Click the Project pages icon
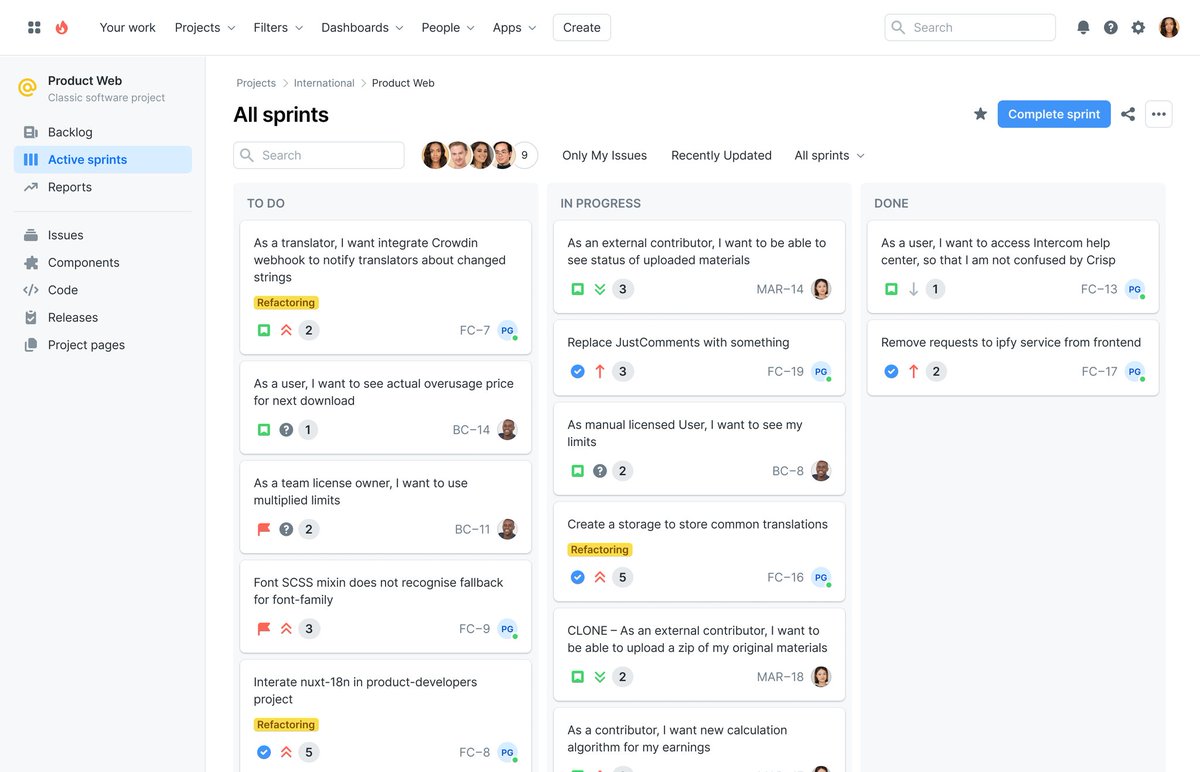The image size is (1200, 772). tap(30, 345)
